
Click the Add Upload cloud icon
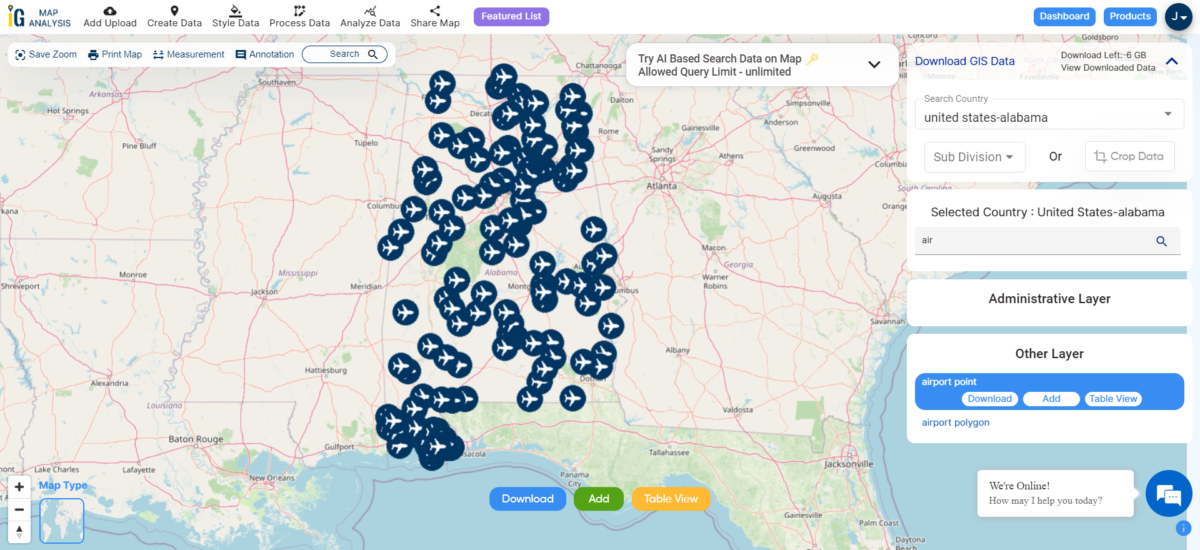click(x=110, y=11)
